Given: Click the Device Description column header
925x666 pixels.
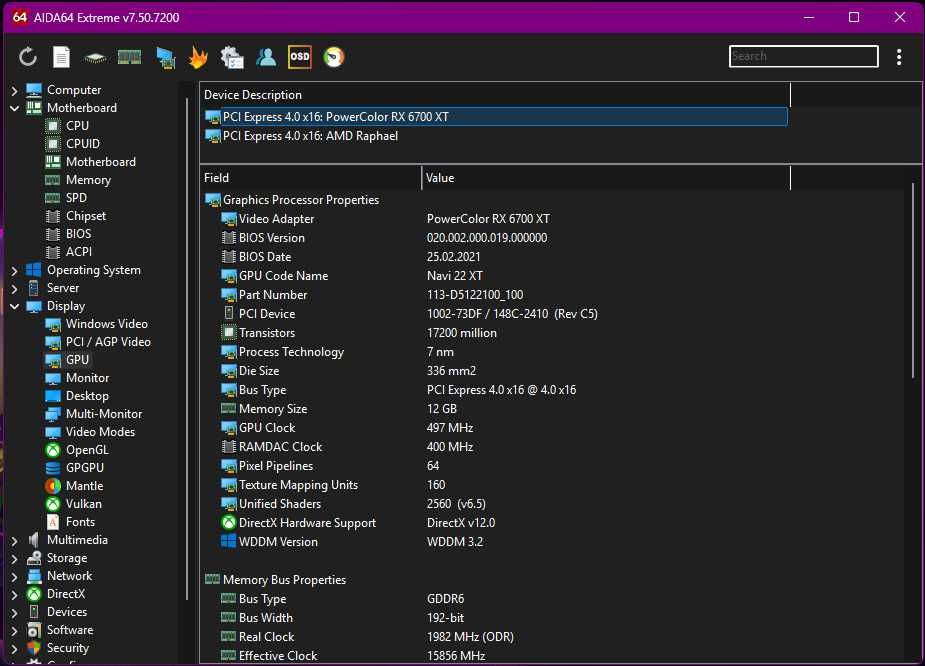Looking at the screenshot, I should click(496, 95).
